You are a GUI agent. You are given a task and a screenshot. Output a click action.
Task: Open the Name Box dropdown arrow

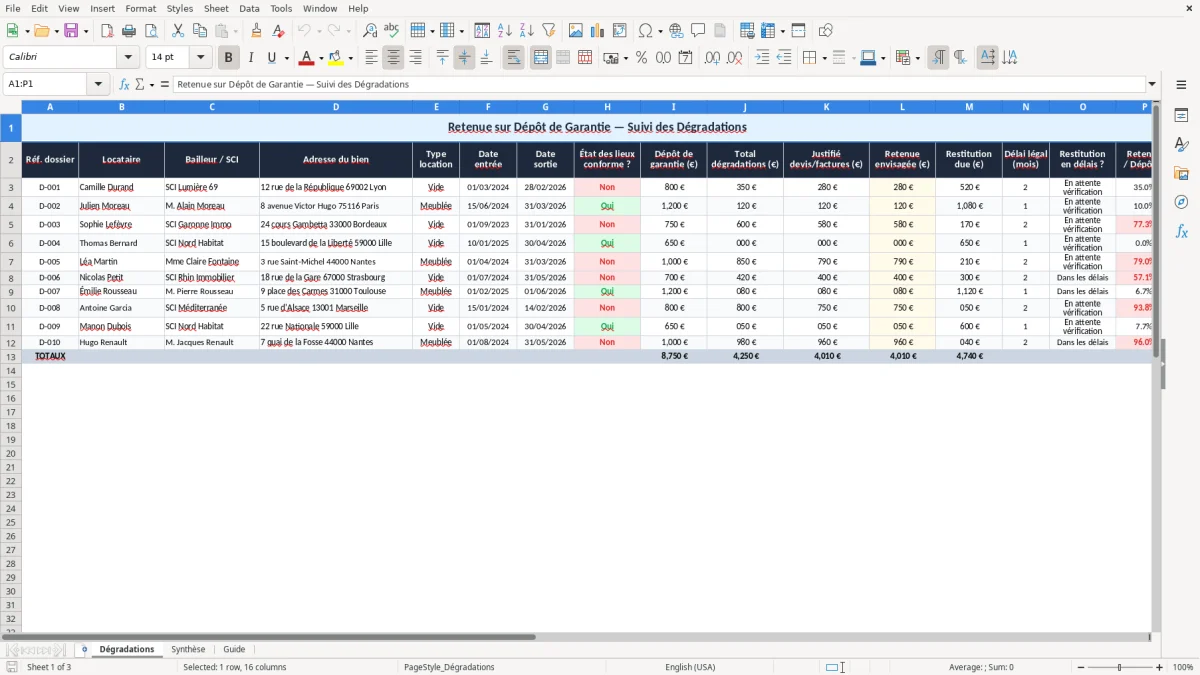(98, 84)
